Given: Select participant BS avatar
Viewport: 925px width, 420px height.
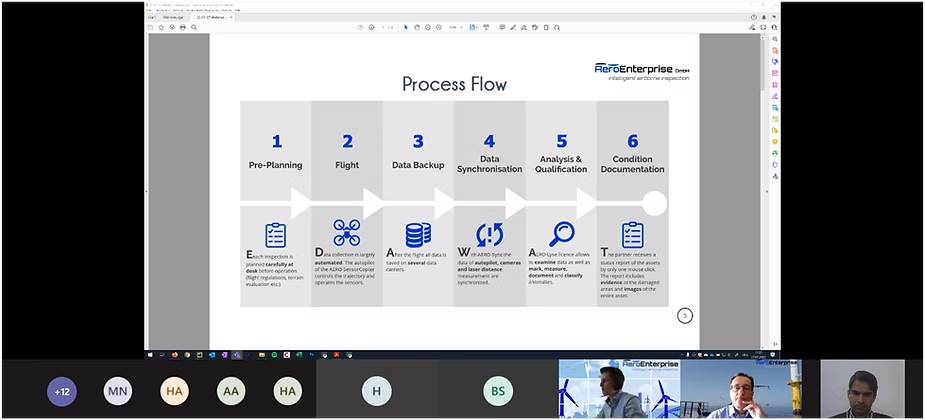Looking at the screenshot, I should tap(497, 391).
